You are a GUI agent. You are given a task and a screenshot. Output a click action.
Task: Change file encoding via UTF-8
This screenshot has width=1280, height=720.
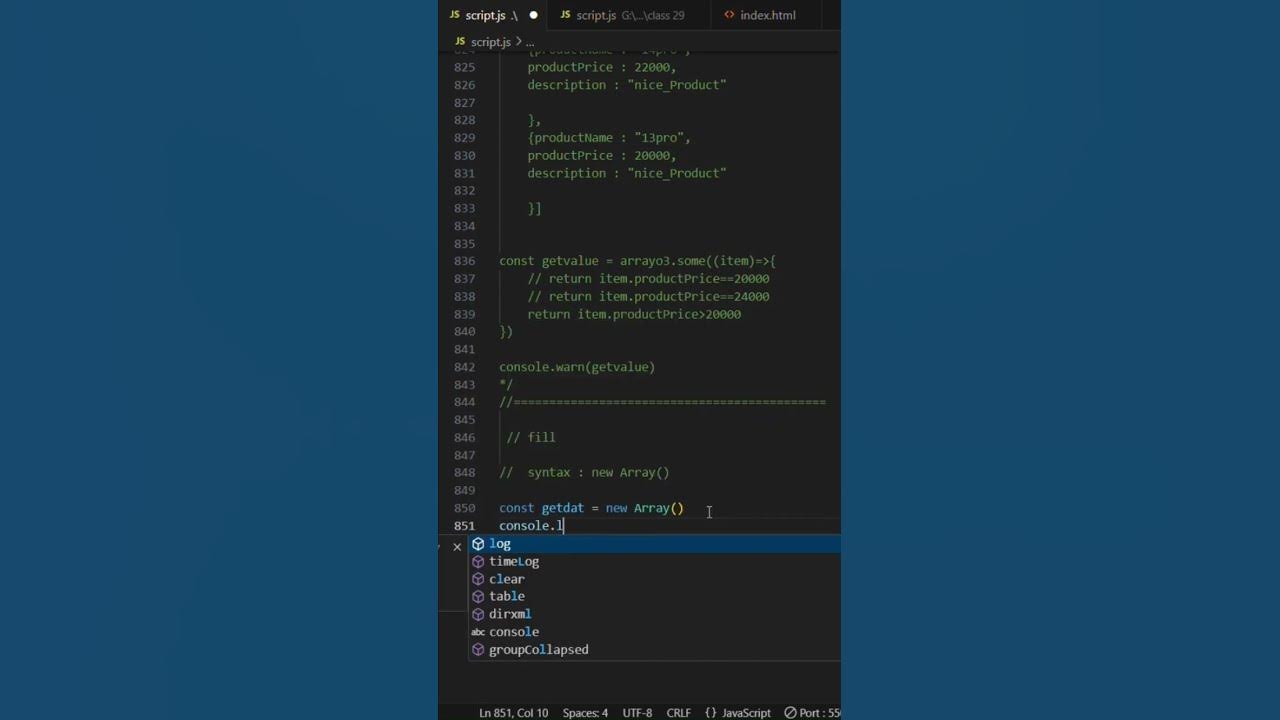click(x=637, y=713)
